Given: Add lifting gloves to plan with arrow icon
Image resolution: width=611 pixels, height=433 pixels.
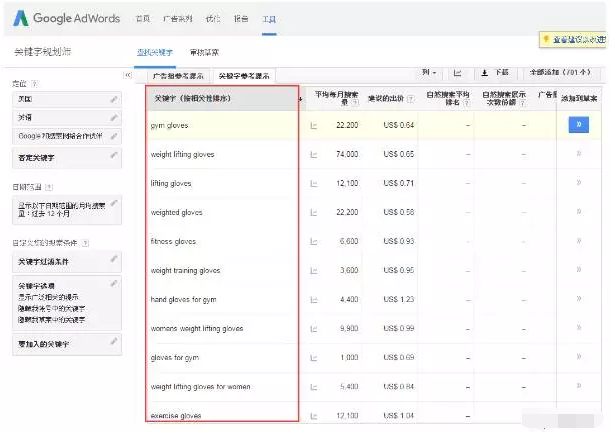Looking at the screenshot, I should [579, 183].
